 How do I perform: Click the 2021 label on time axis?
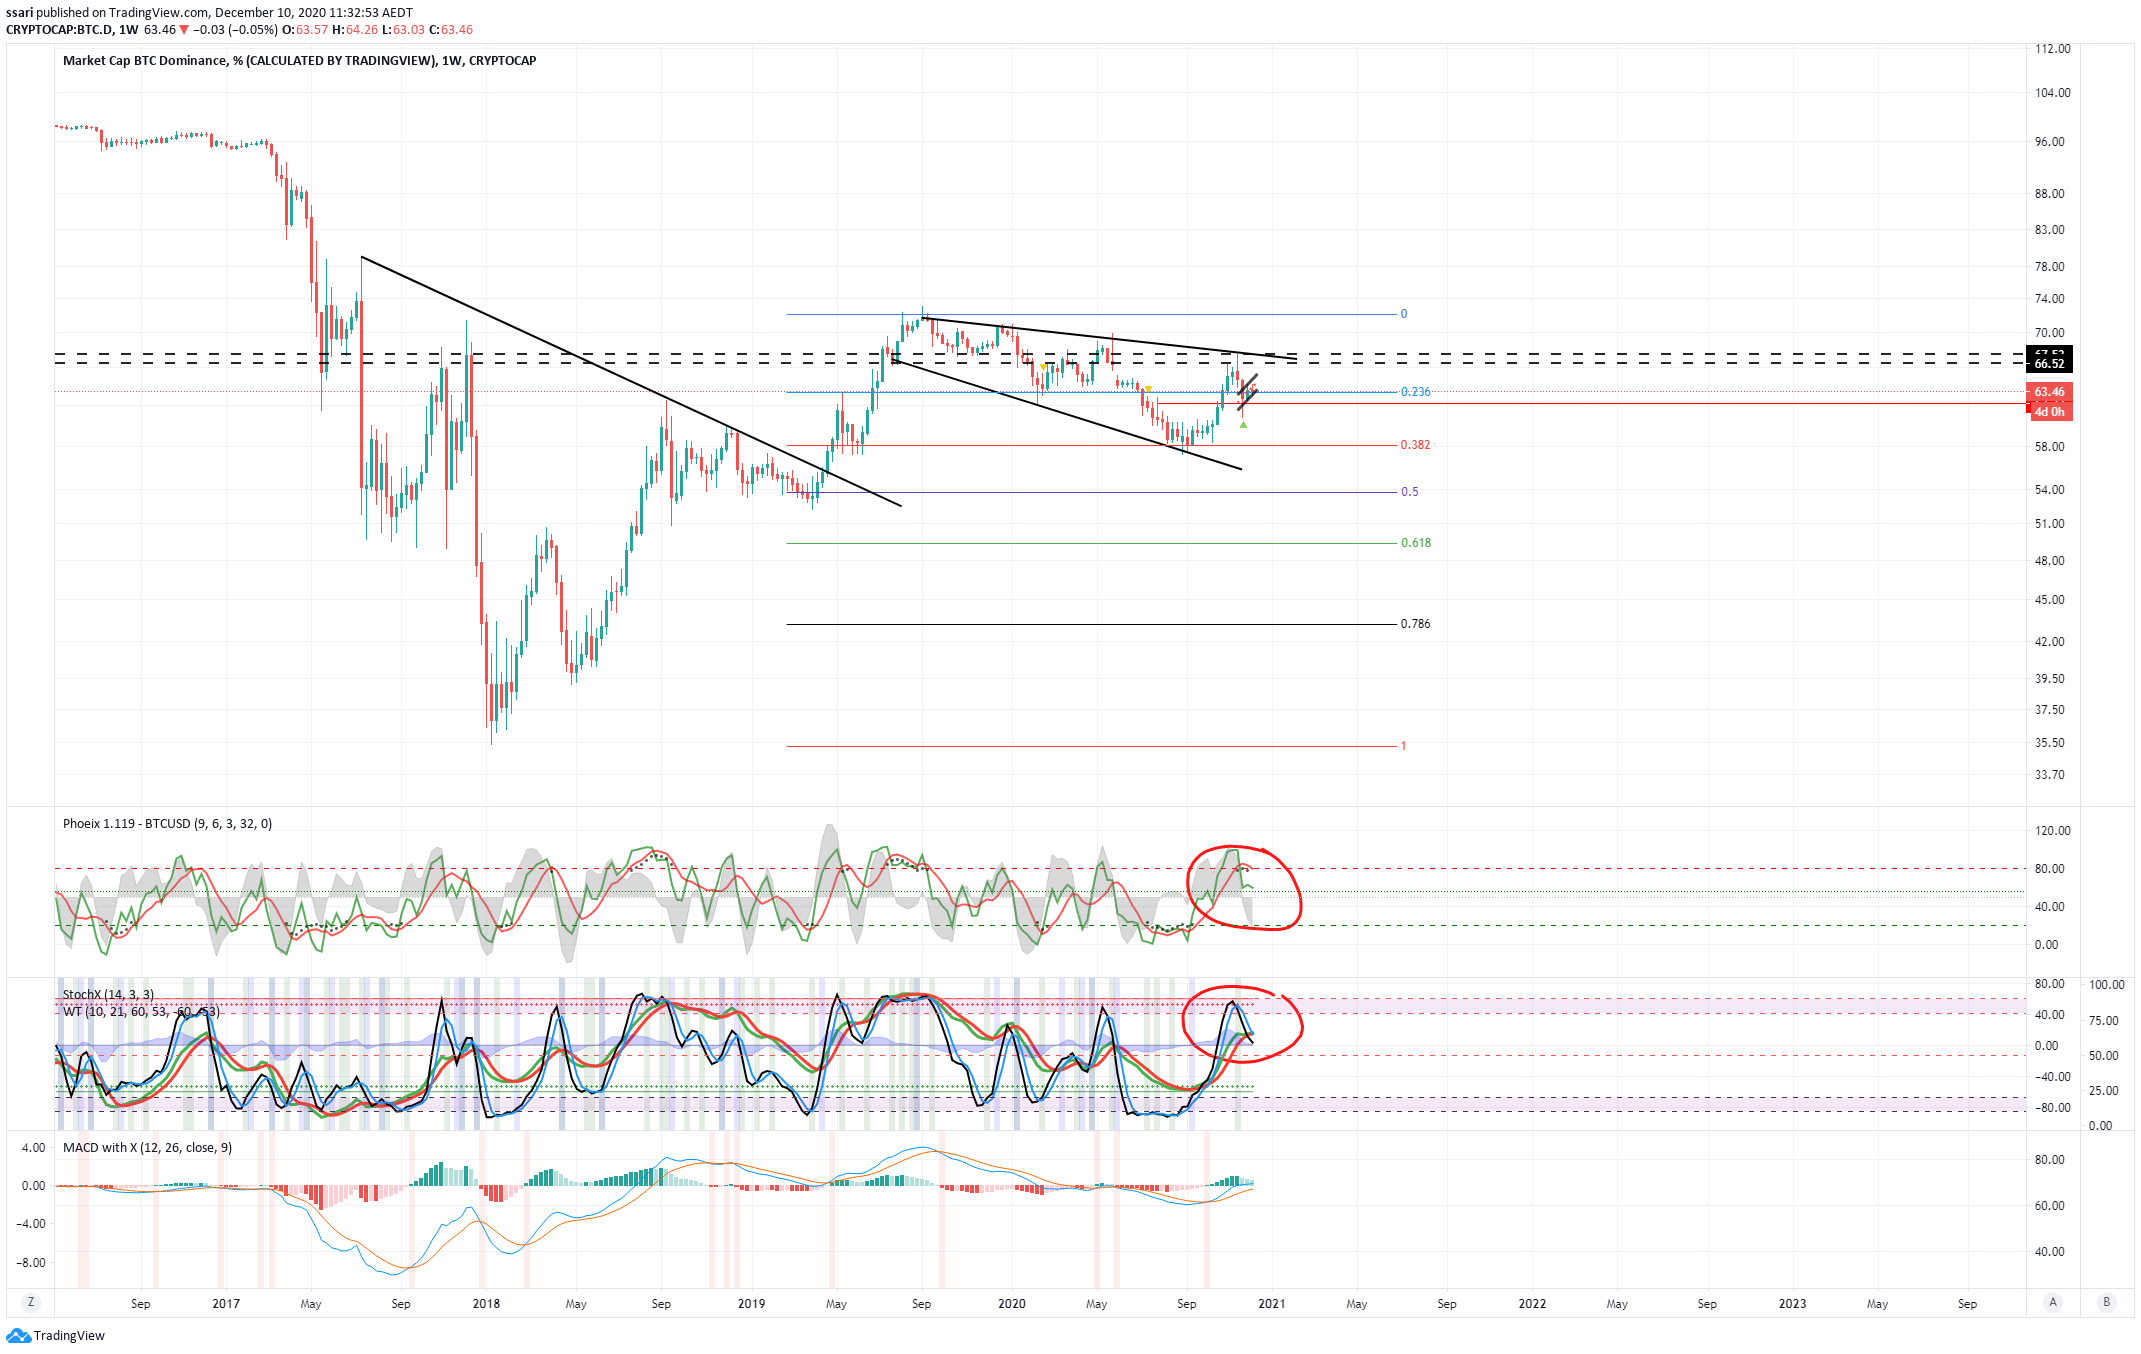[1272, 1303]
